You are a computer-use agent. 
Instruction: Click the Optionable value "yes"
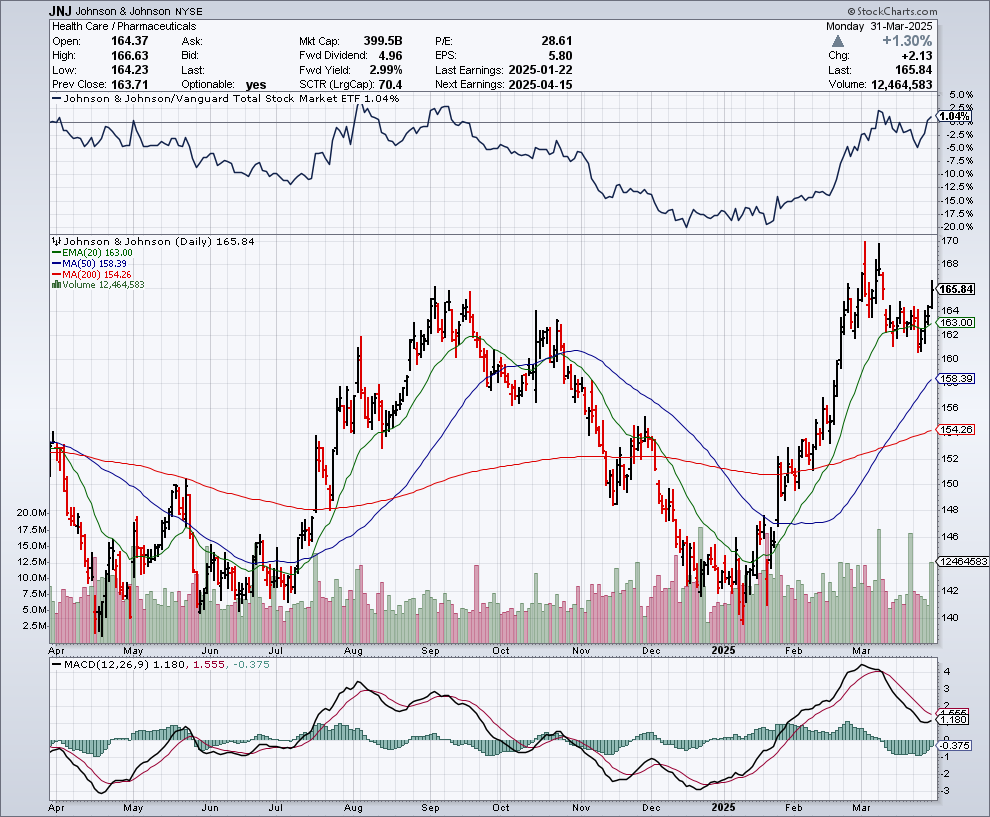pyautogui.click(x=256, y=85)
